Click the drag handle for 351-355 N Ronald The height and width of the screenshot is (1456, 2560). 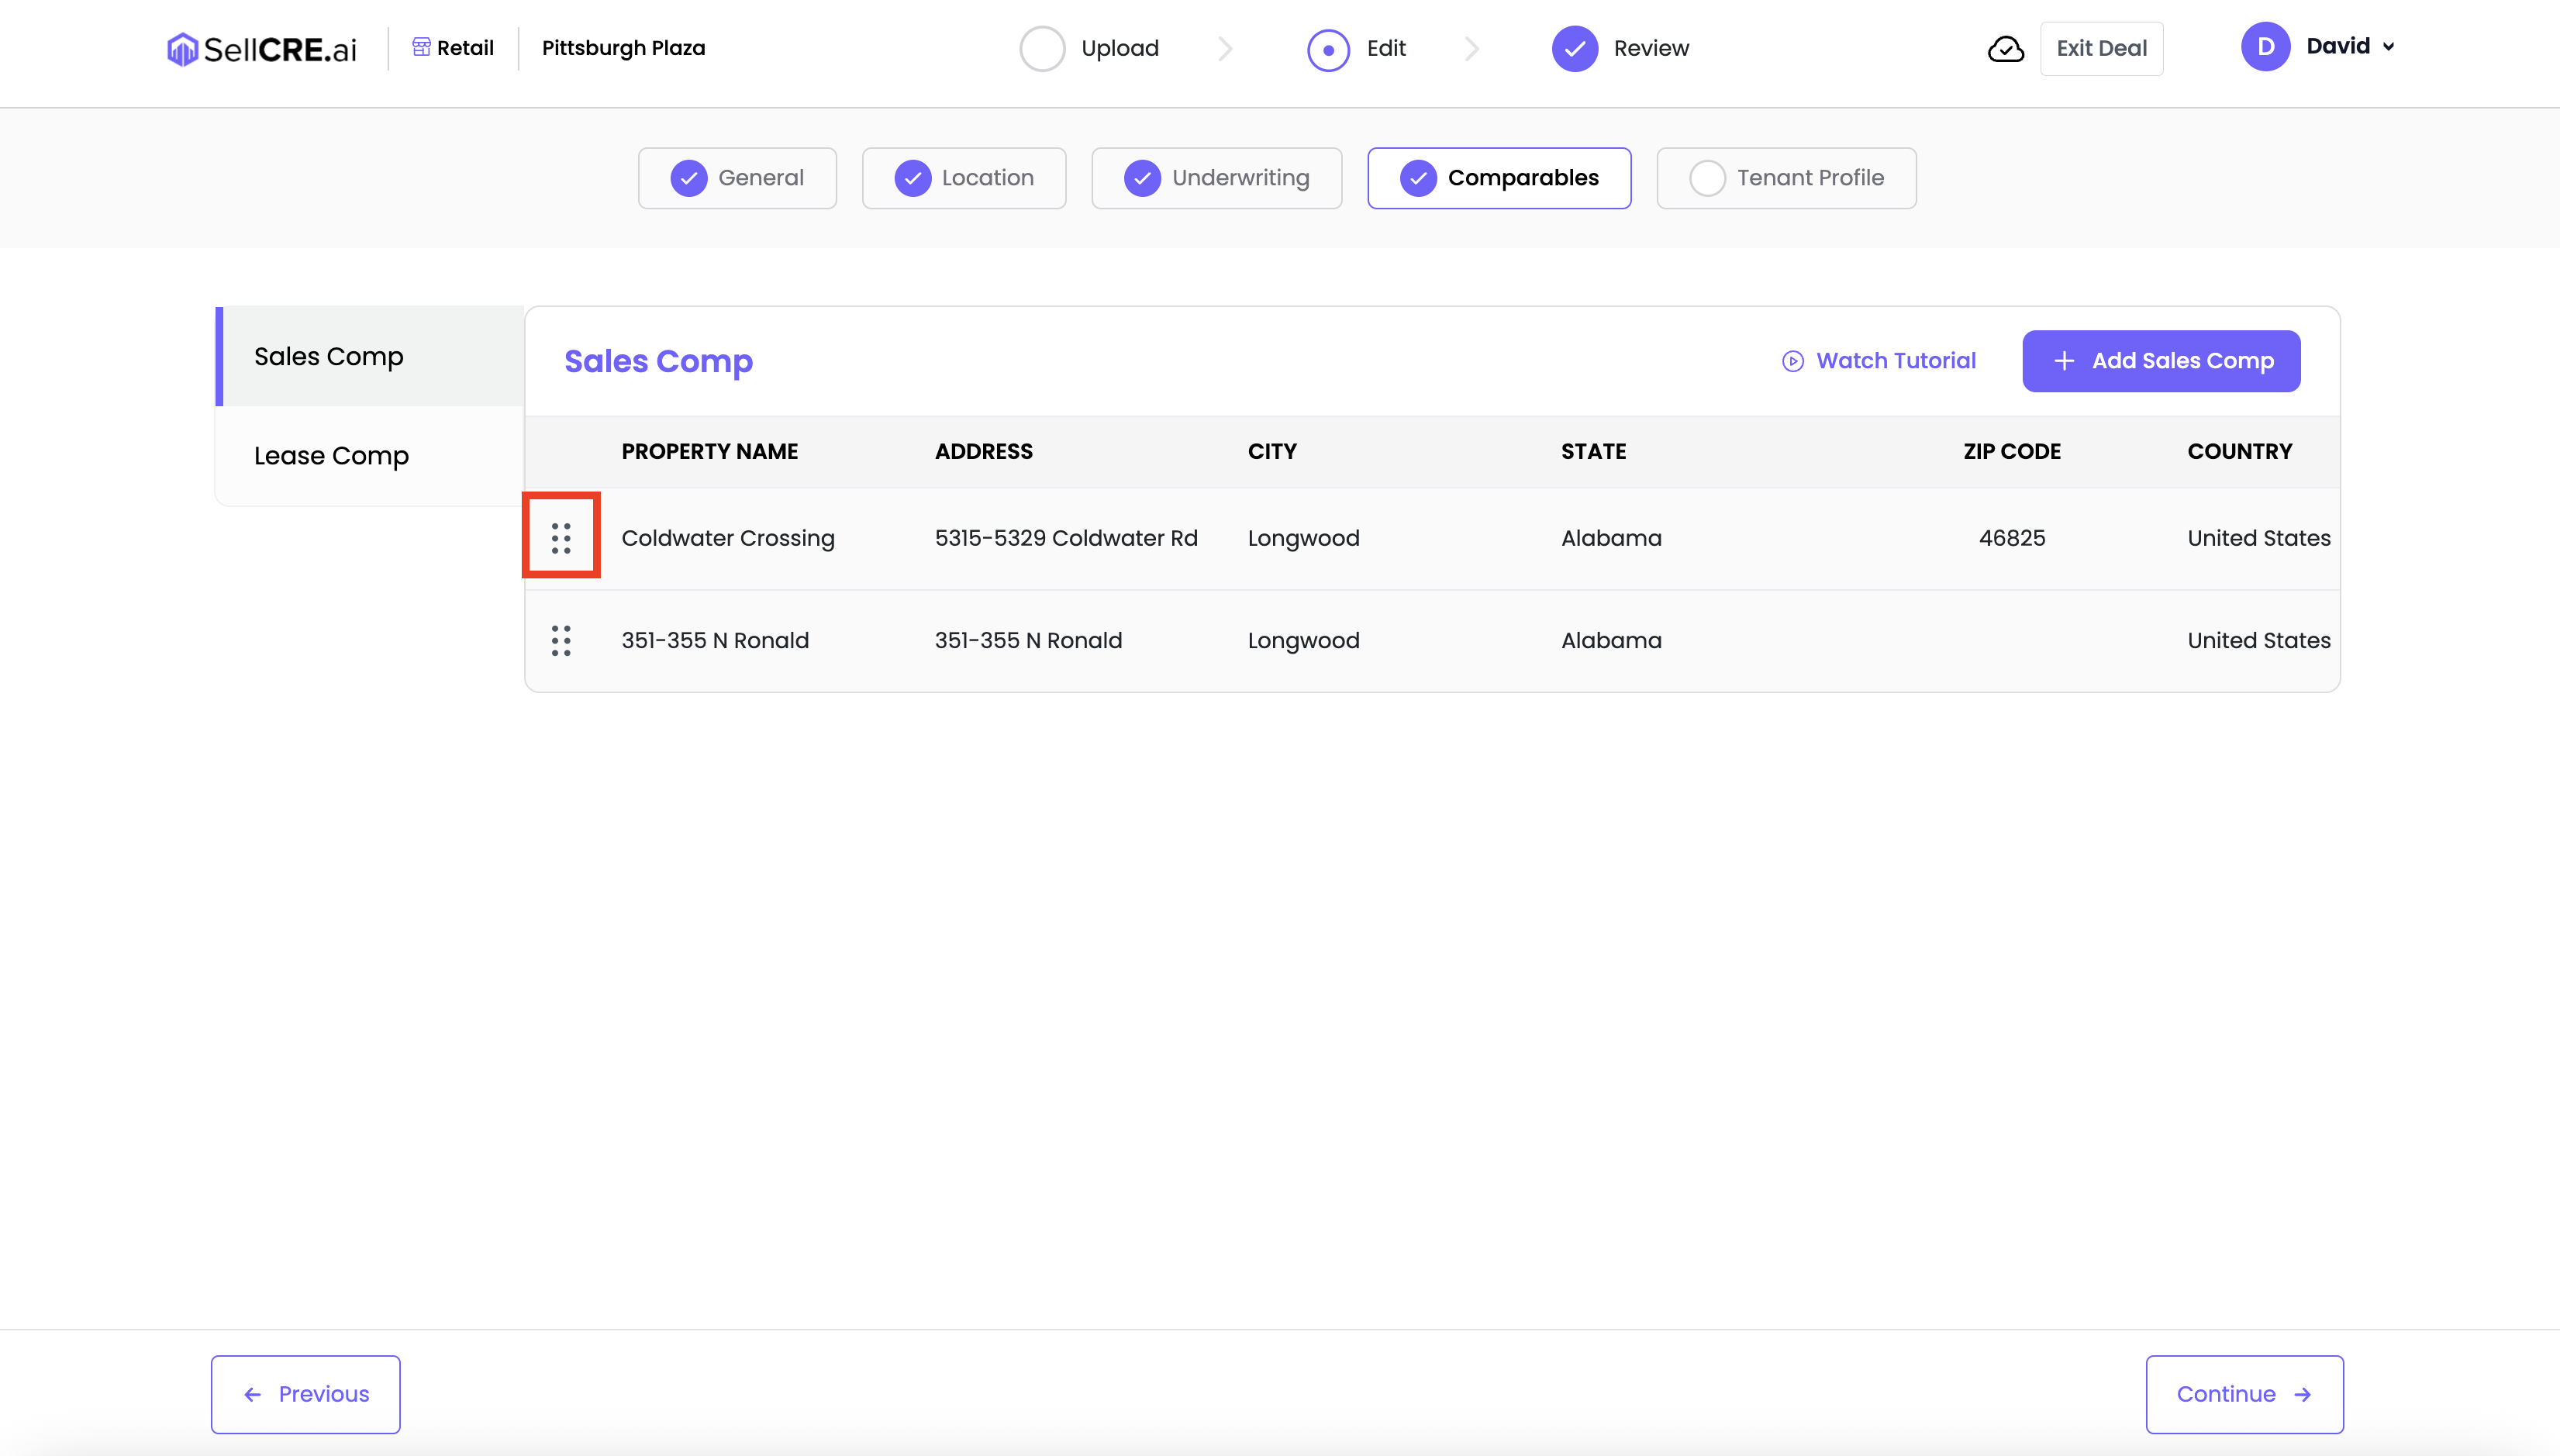pyautogui.click(x=561, y=640)
